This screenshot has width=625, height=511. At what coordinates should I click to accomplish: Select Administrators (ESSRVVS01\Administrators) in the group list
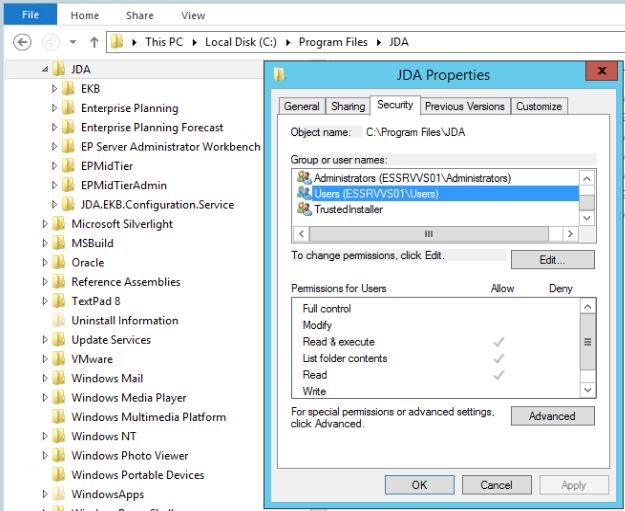click(436, 178)
